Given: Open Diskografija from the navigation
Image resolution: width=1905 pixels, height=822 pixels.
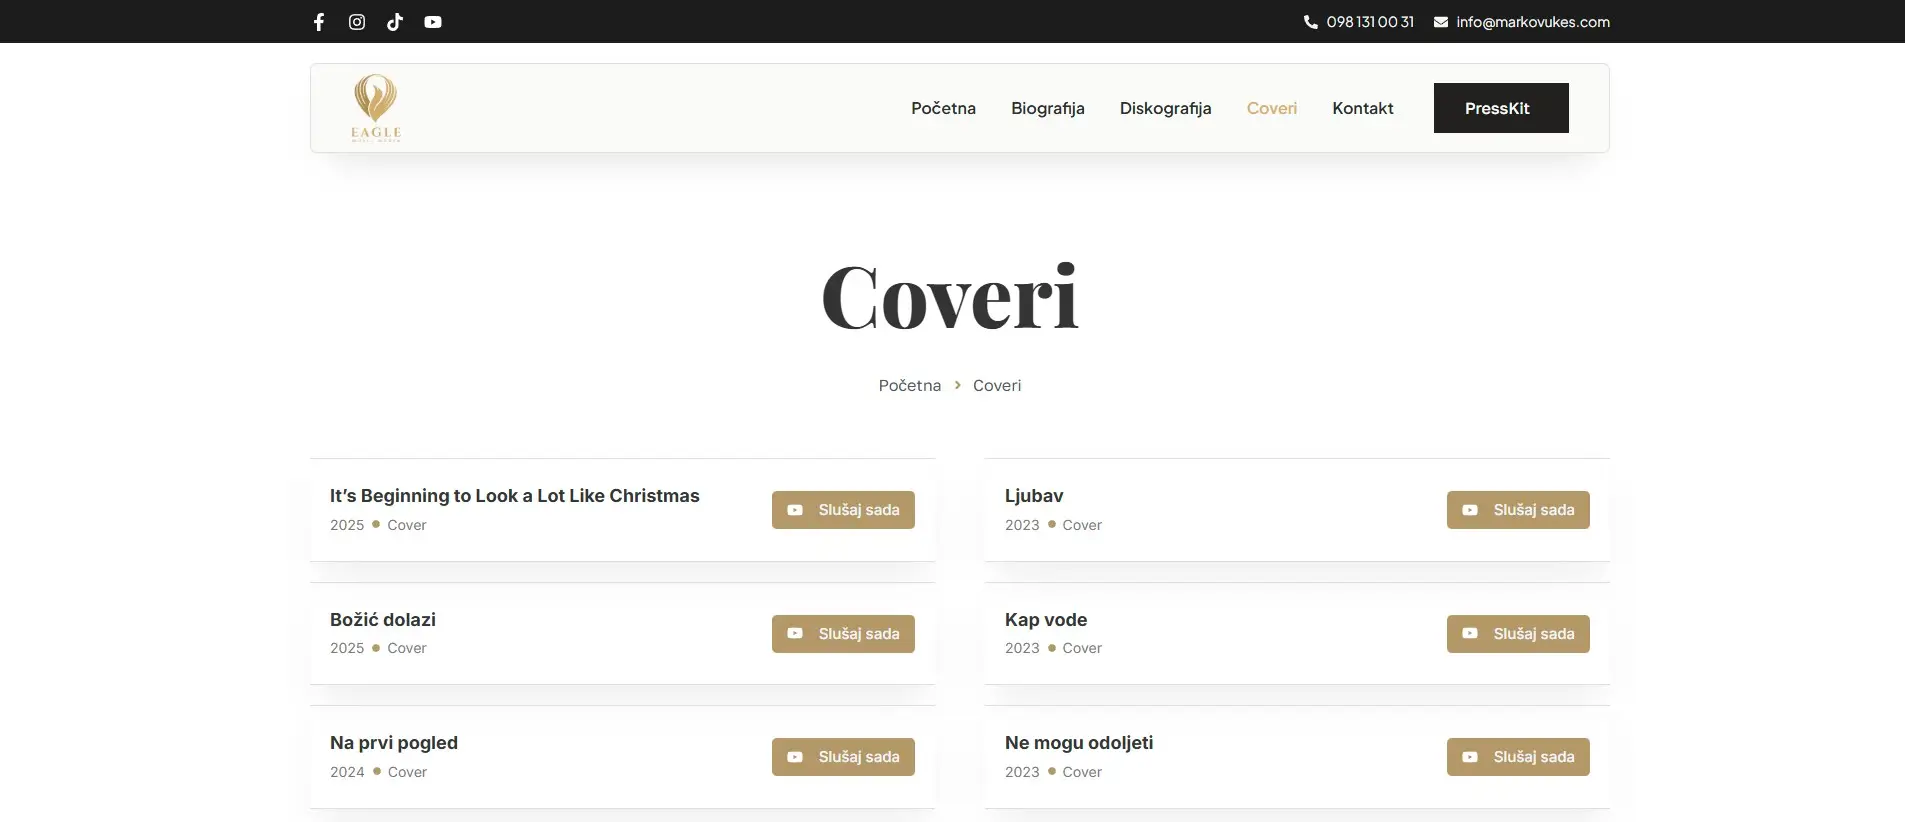Looking at the screenshot, I should pos(1165,108).
